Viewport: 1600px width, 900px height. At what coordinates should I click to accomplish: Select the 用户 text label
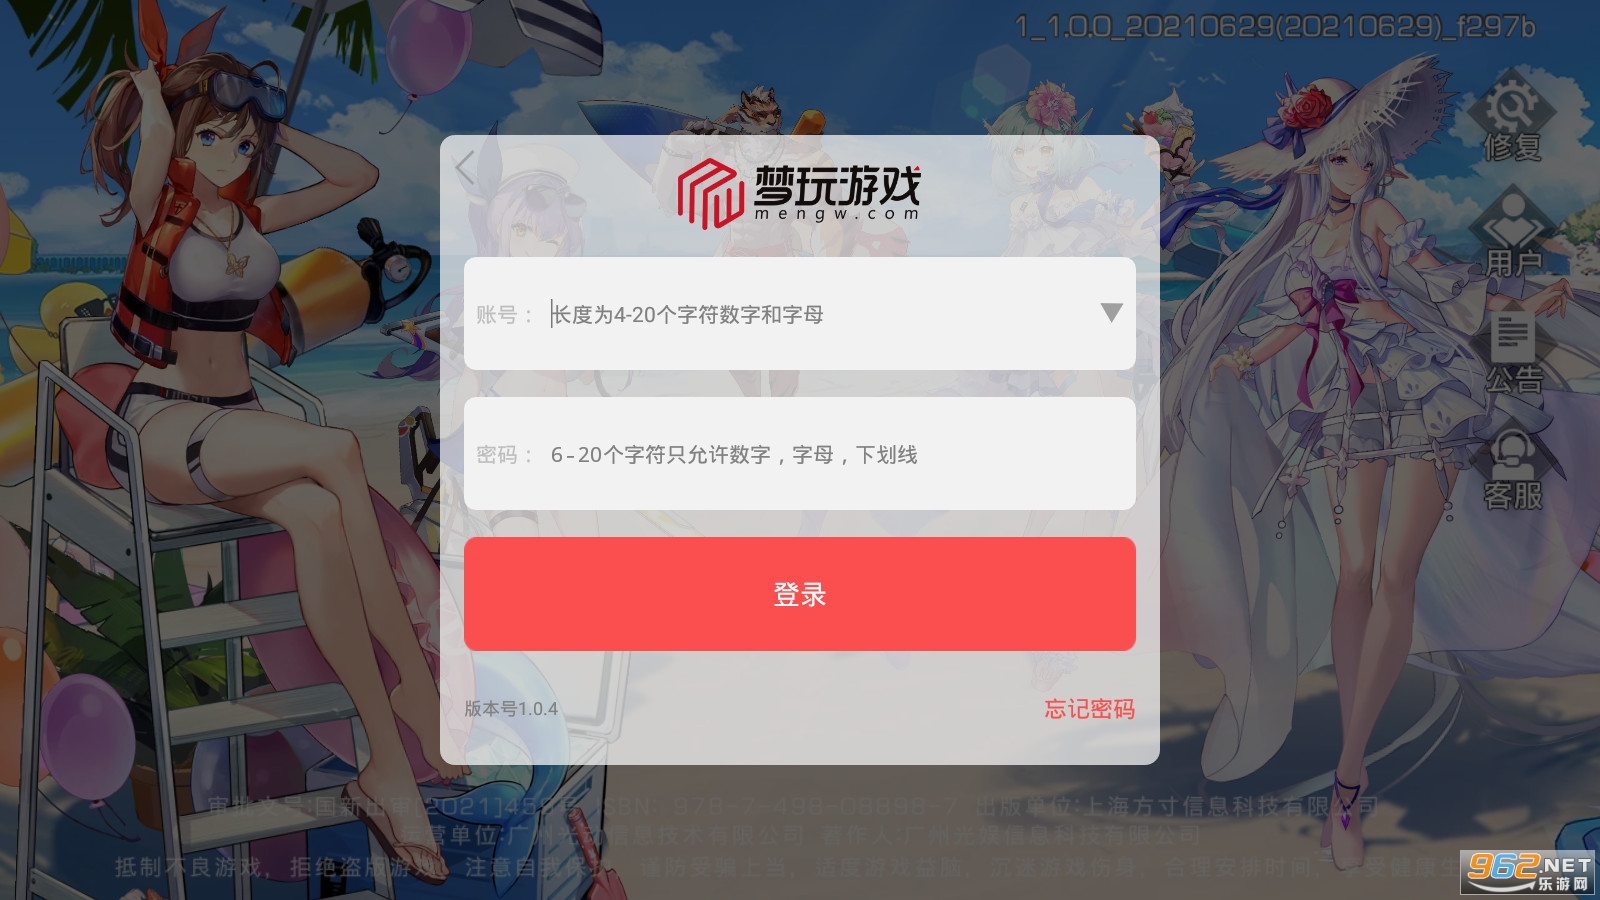pos(1513,264)
